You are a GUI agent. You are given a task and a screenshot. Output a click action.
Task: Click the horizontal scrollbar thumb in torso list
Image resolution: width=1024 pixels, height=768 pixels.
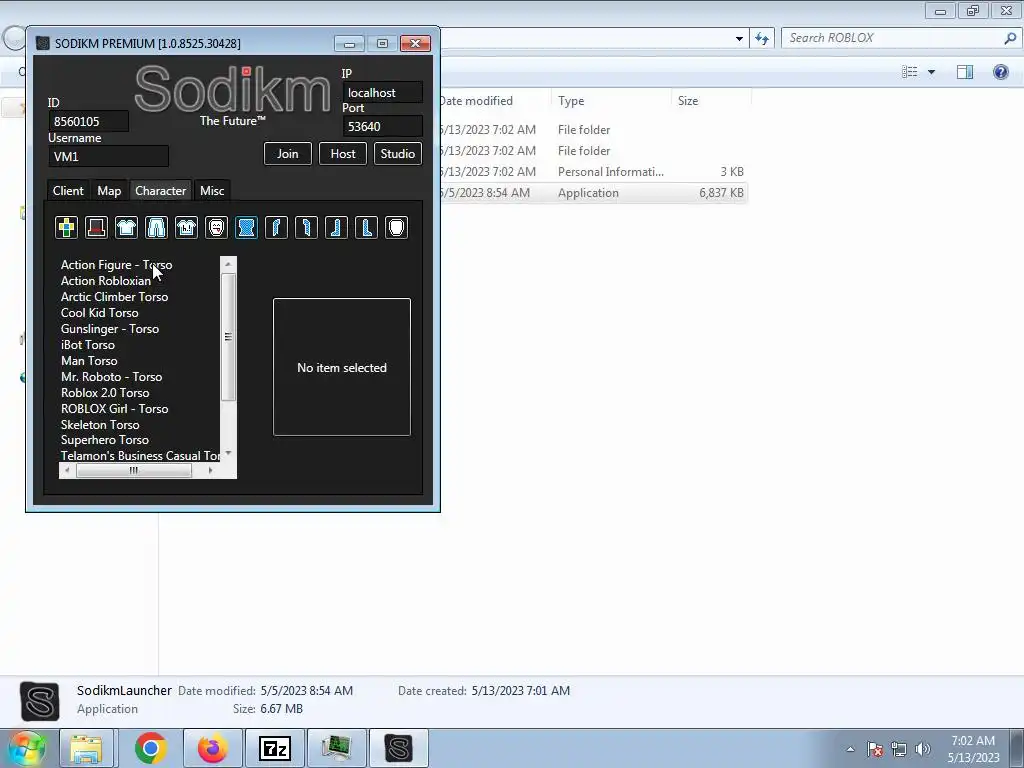point(134,470)
